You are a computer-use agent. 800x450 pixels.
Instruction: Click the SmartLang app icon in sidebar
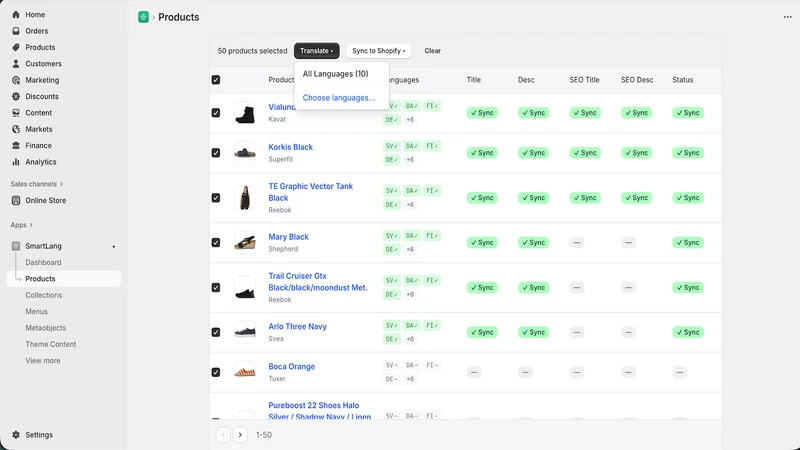point(16,246)
